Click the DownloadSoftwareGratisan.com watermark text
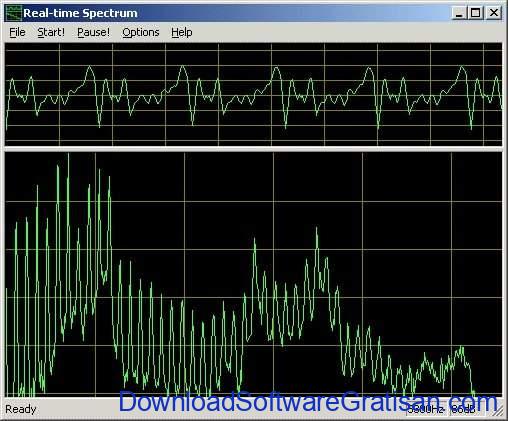Viewport: 508px width, 421px height. pyautogui.click(x=308, y=402)
